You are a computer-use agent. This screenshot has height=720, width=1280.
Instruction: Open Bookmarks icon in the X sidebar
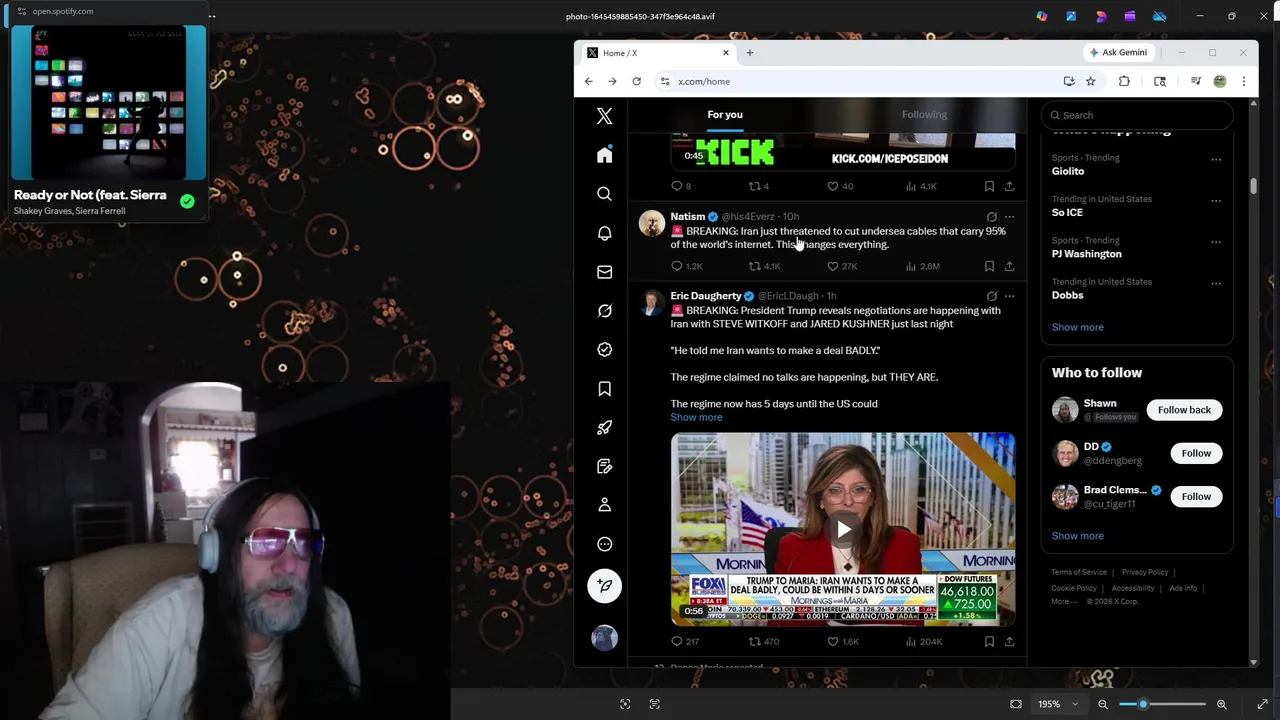click(x=604, y=389)
